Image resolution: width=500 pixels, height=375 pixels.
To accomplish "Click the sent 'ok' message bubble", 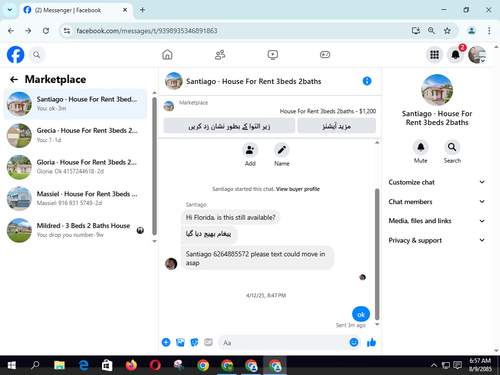I will (x=361, y=314).
